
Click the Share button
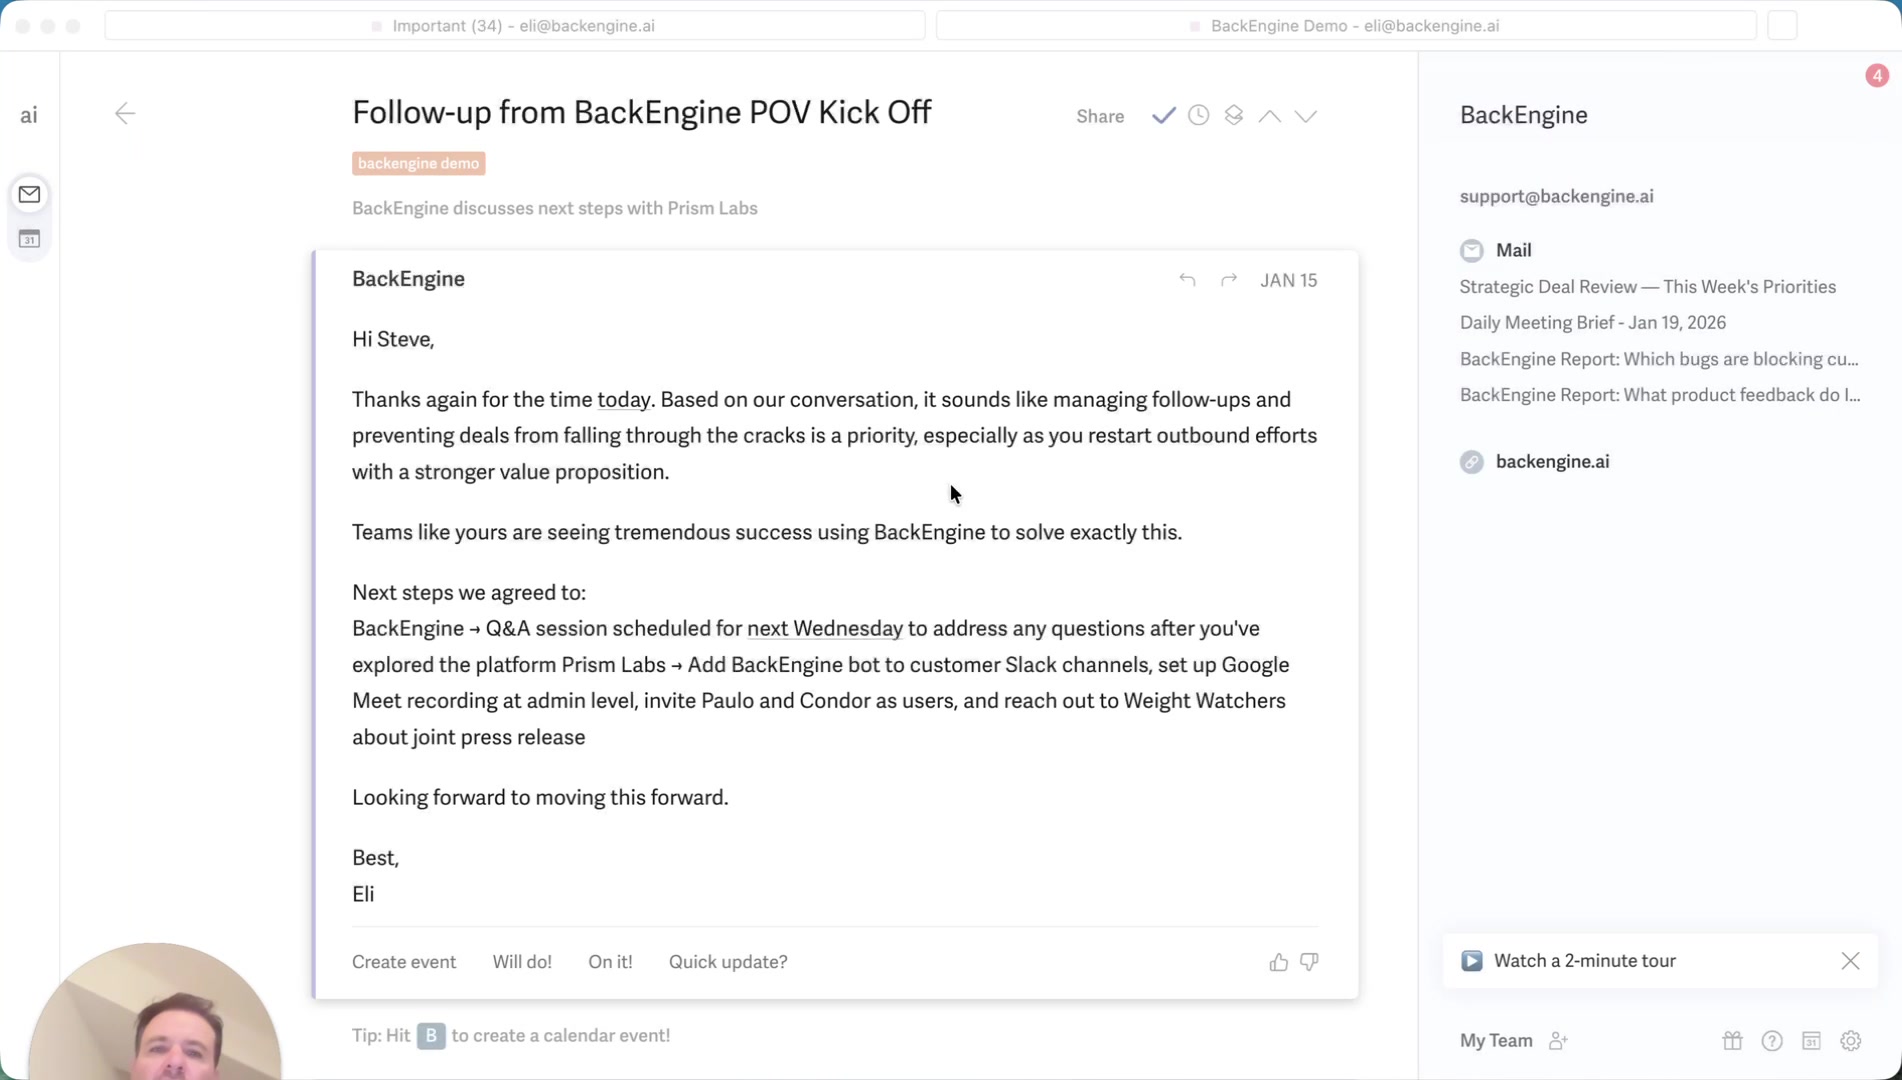[1100, 116]
